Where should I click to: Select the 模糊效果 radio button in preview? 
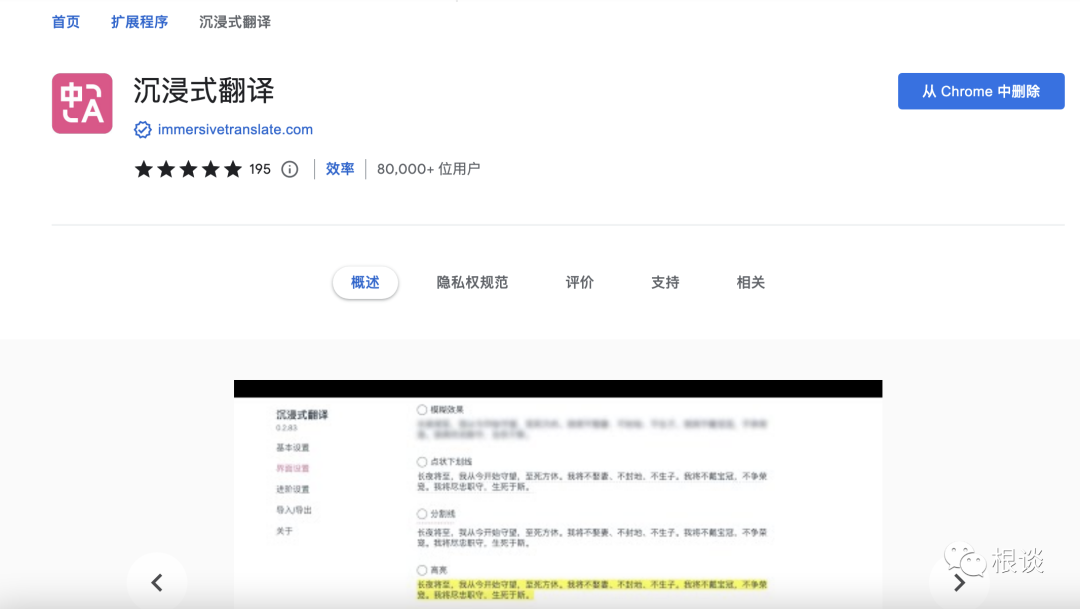pos(422,410)
